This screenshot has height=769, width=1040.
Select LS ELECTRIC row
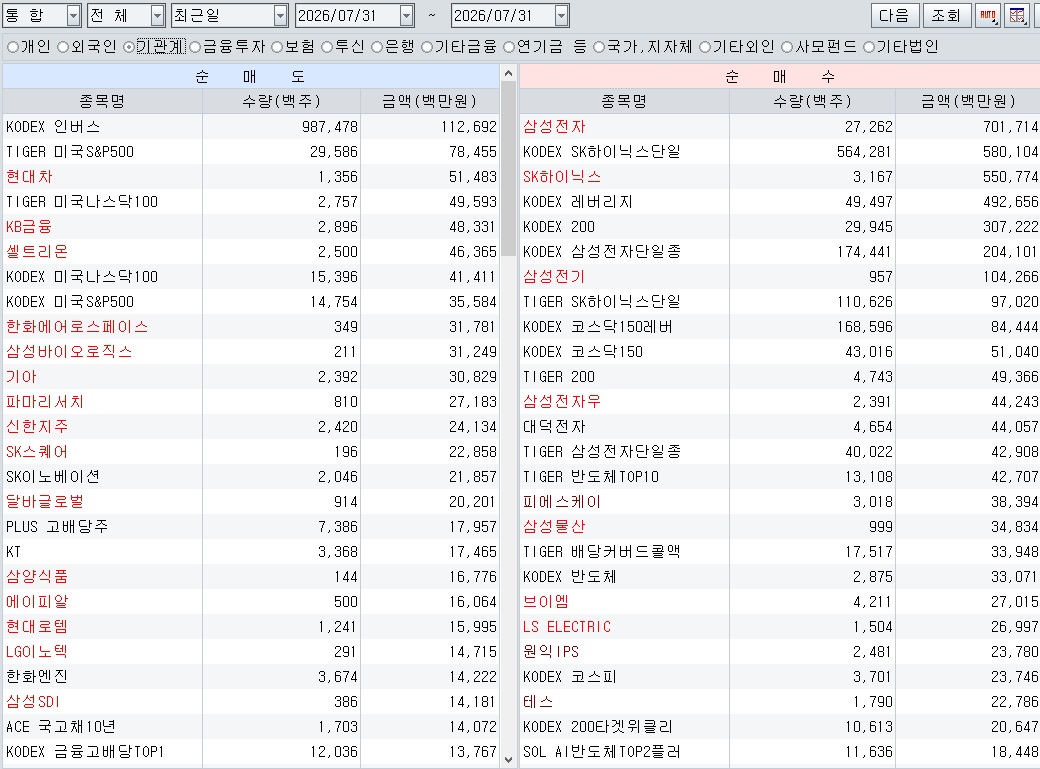pos(780,627)
